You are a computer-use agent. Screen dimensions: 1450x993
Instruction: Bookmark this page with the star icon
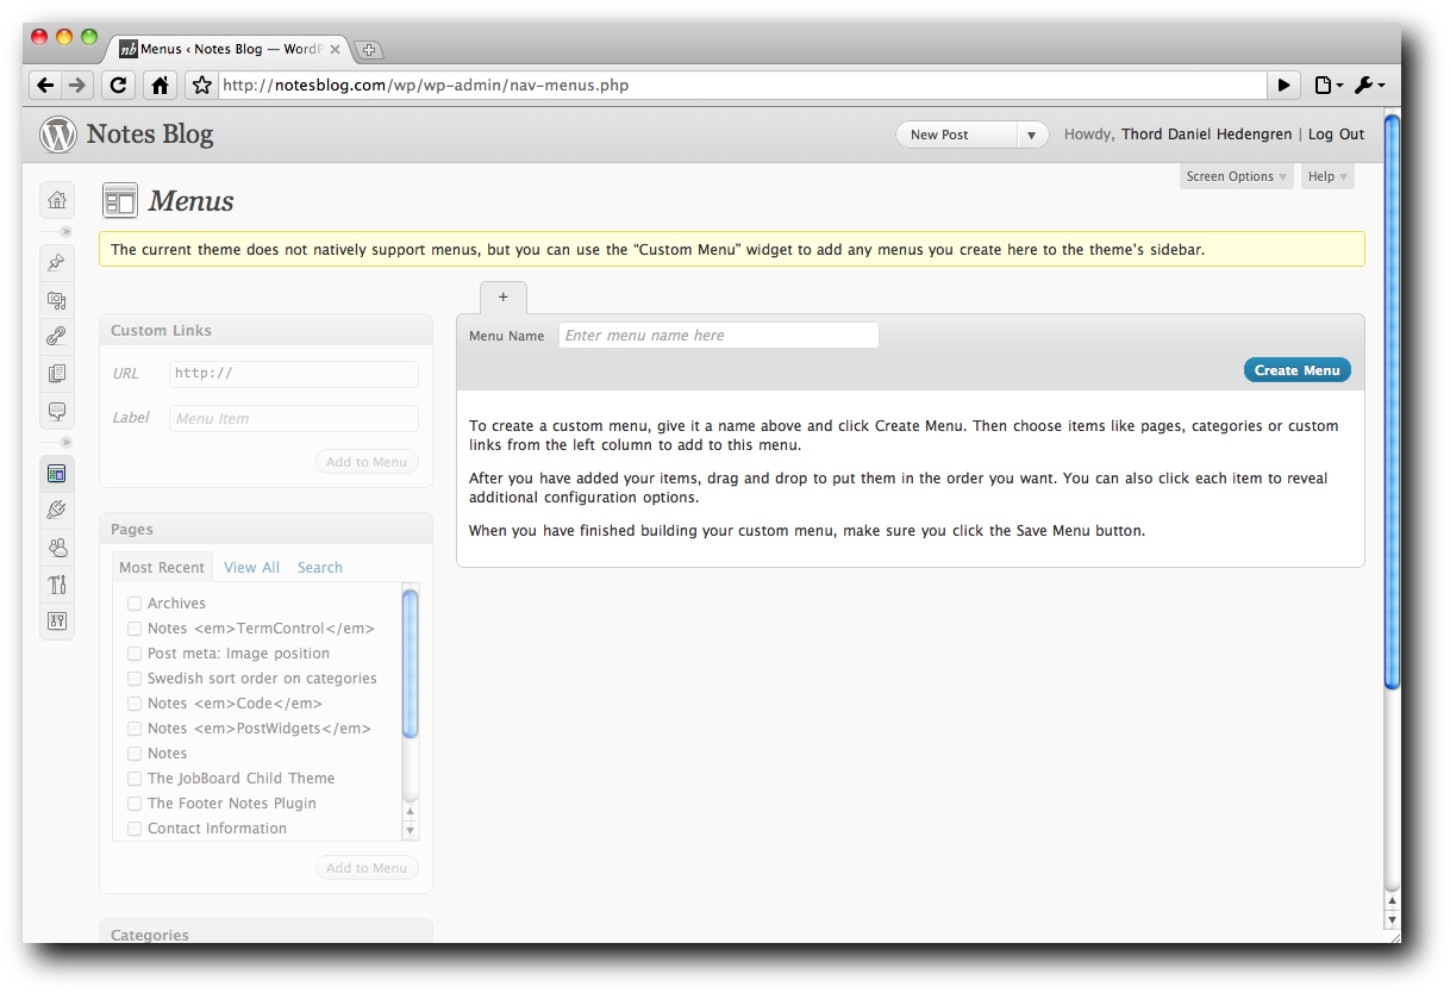202,85
